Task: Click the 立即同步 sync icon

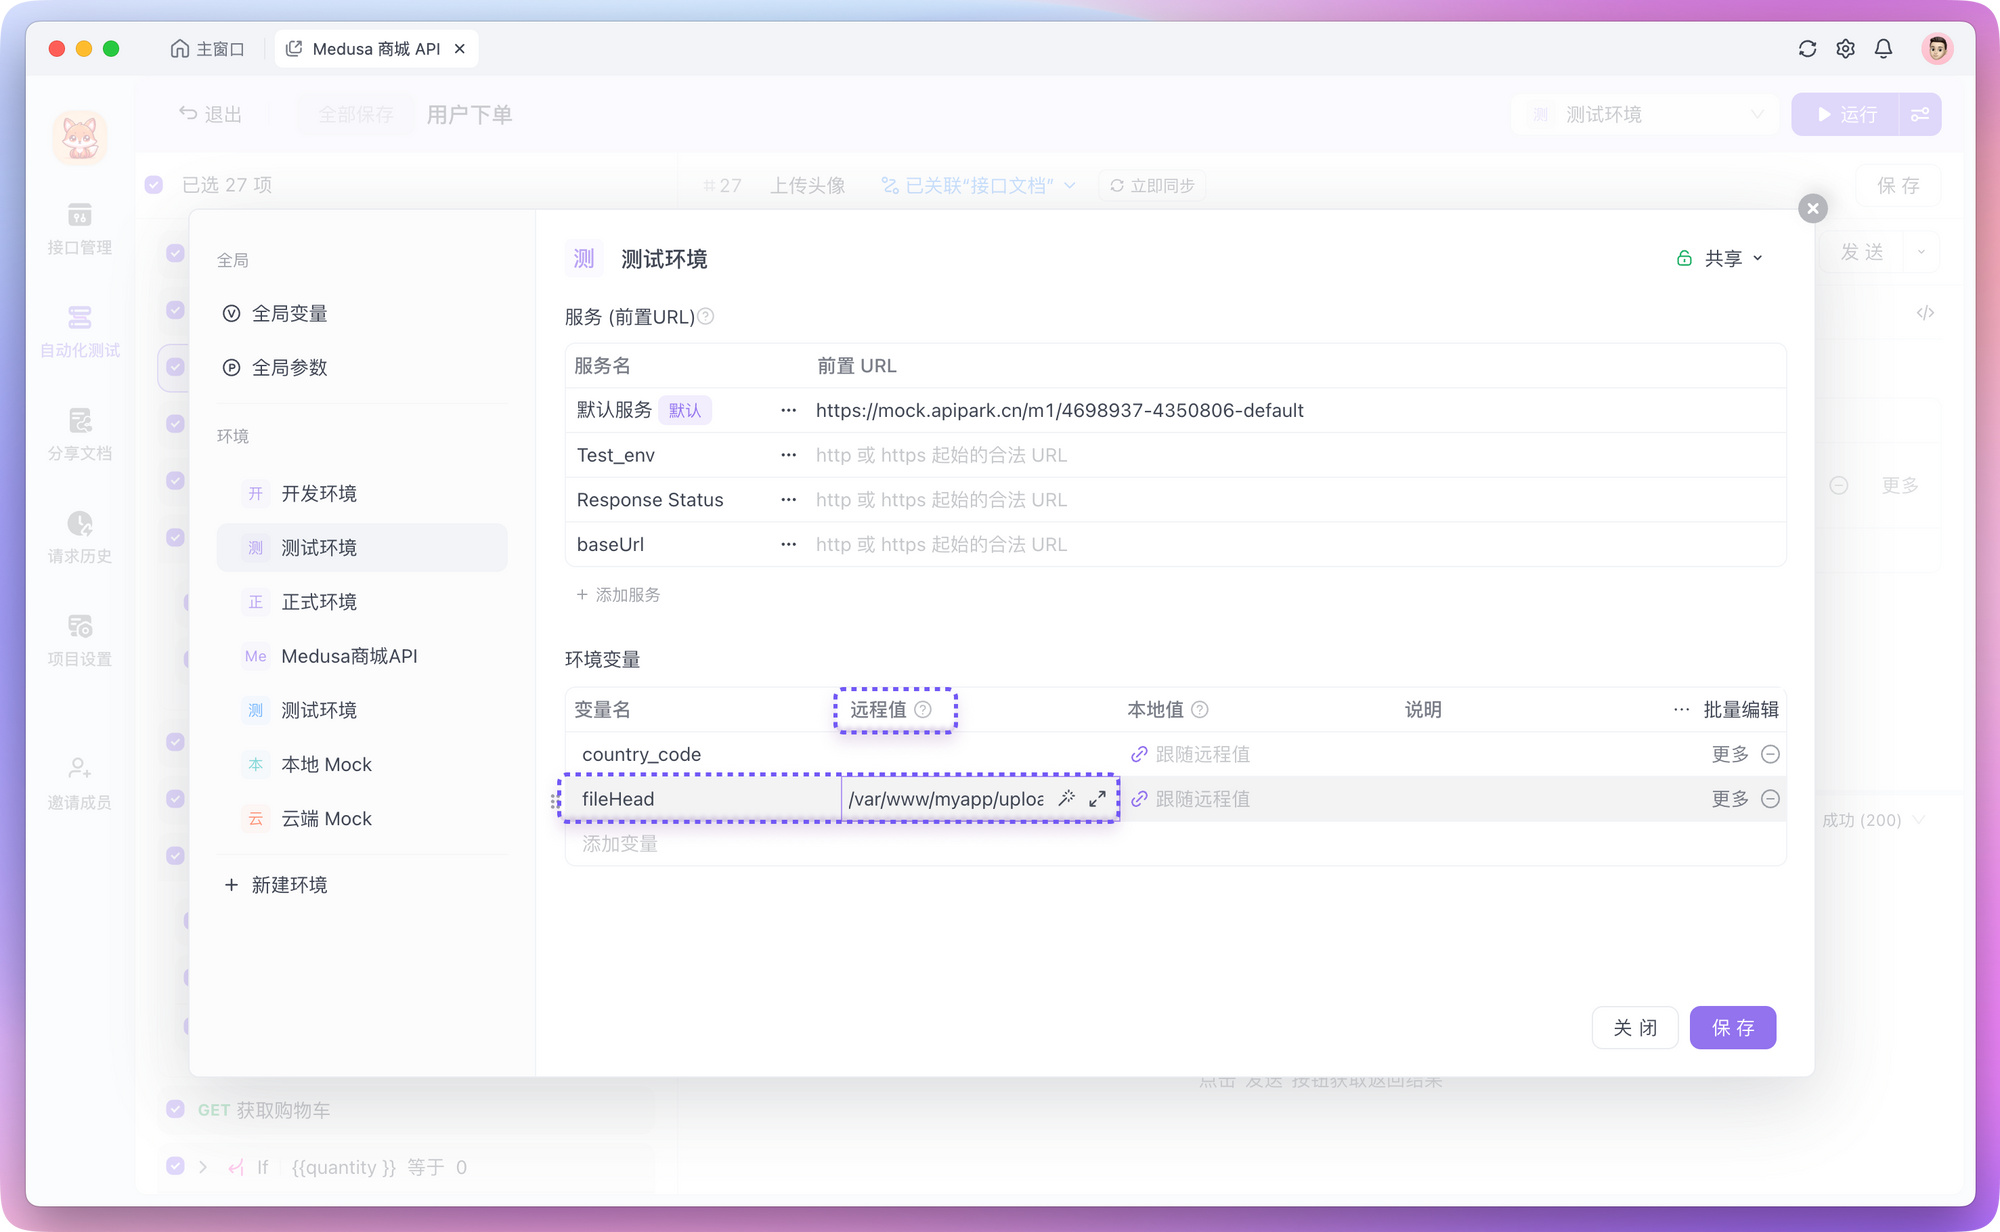Action: 1116,184
